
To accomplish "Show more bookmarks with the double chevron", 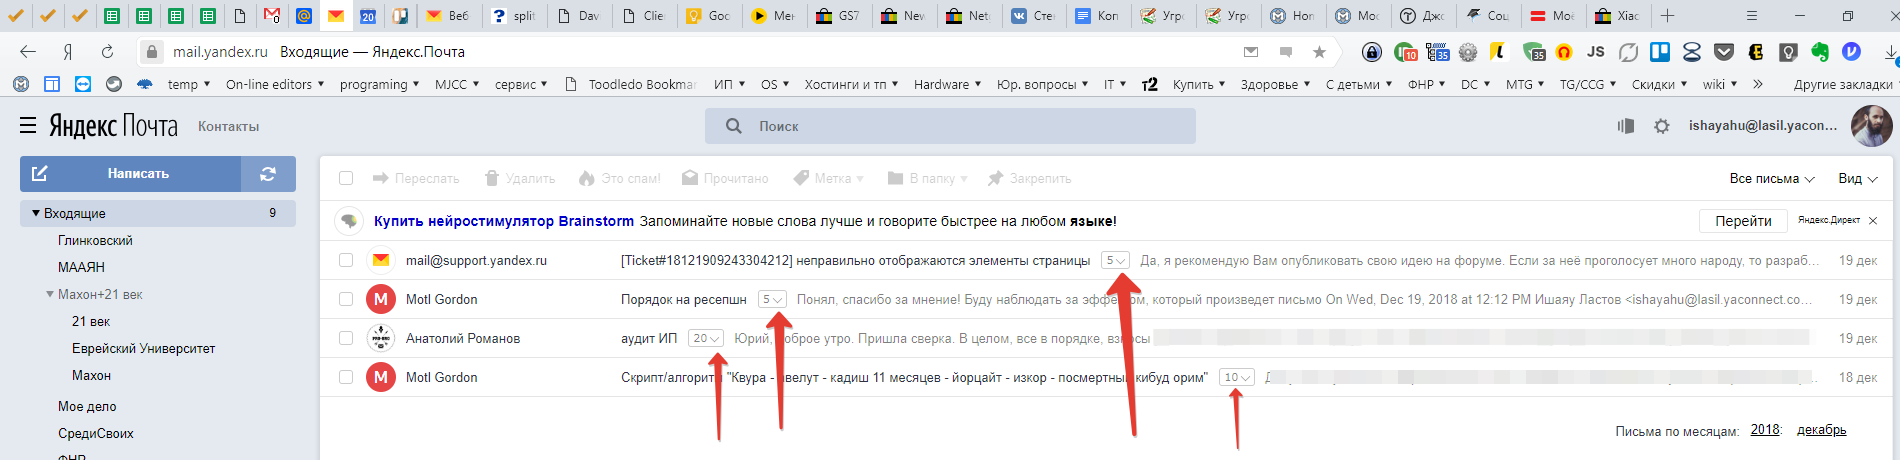I will [1757, 85].
